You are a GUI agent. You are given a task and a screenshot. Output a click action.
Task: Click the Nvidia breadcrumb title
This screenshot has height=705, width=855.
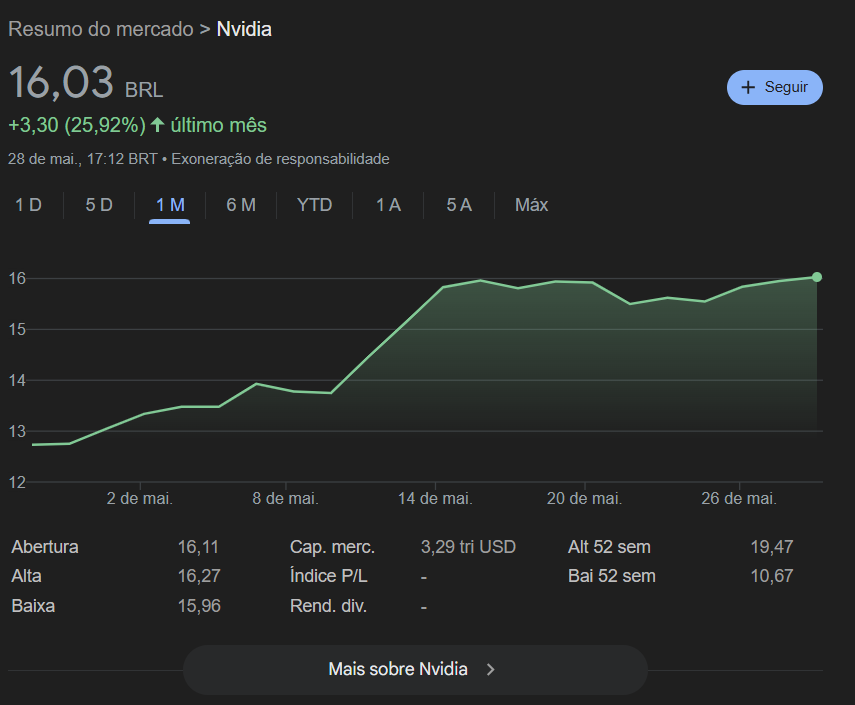[244, 29]
